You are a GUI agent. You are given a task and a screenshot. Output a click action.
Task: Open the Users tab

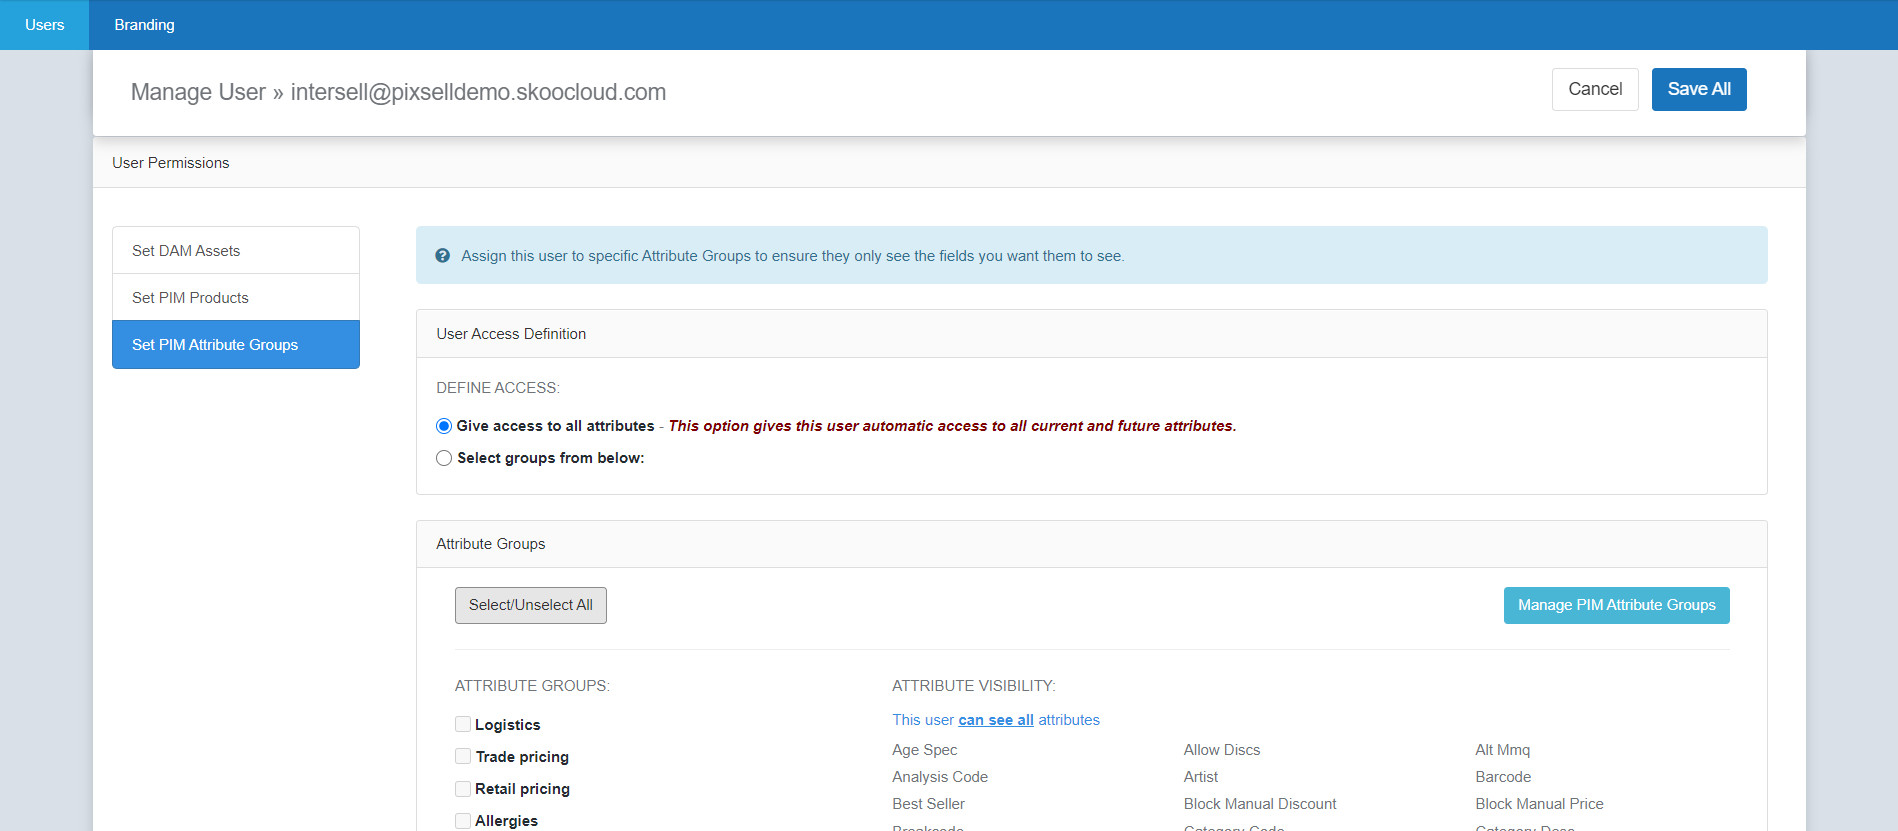click(x=44, y=25)
